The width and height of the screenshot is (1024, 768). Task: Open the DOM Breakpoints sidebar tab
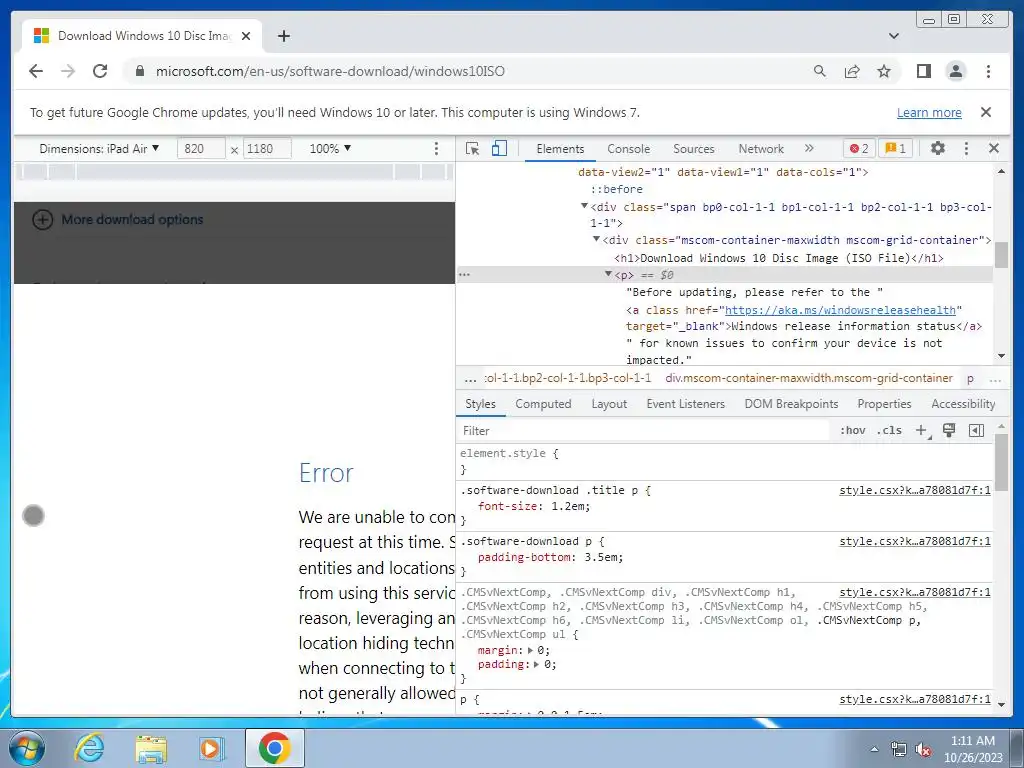pyautogui.click(x=792, y=404)
